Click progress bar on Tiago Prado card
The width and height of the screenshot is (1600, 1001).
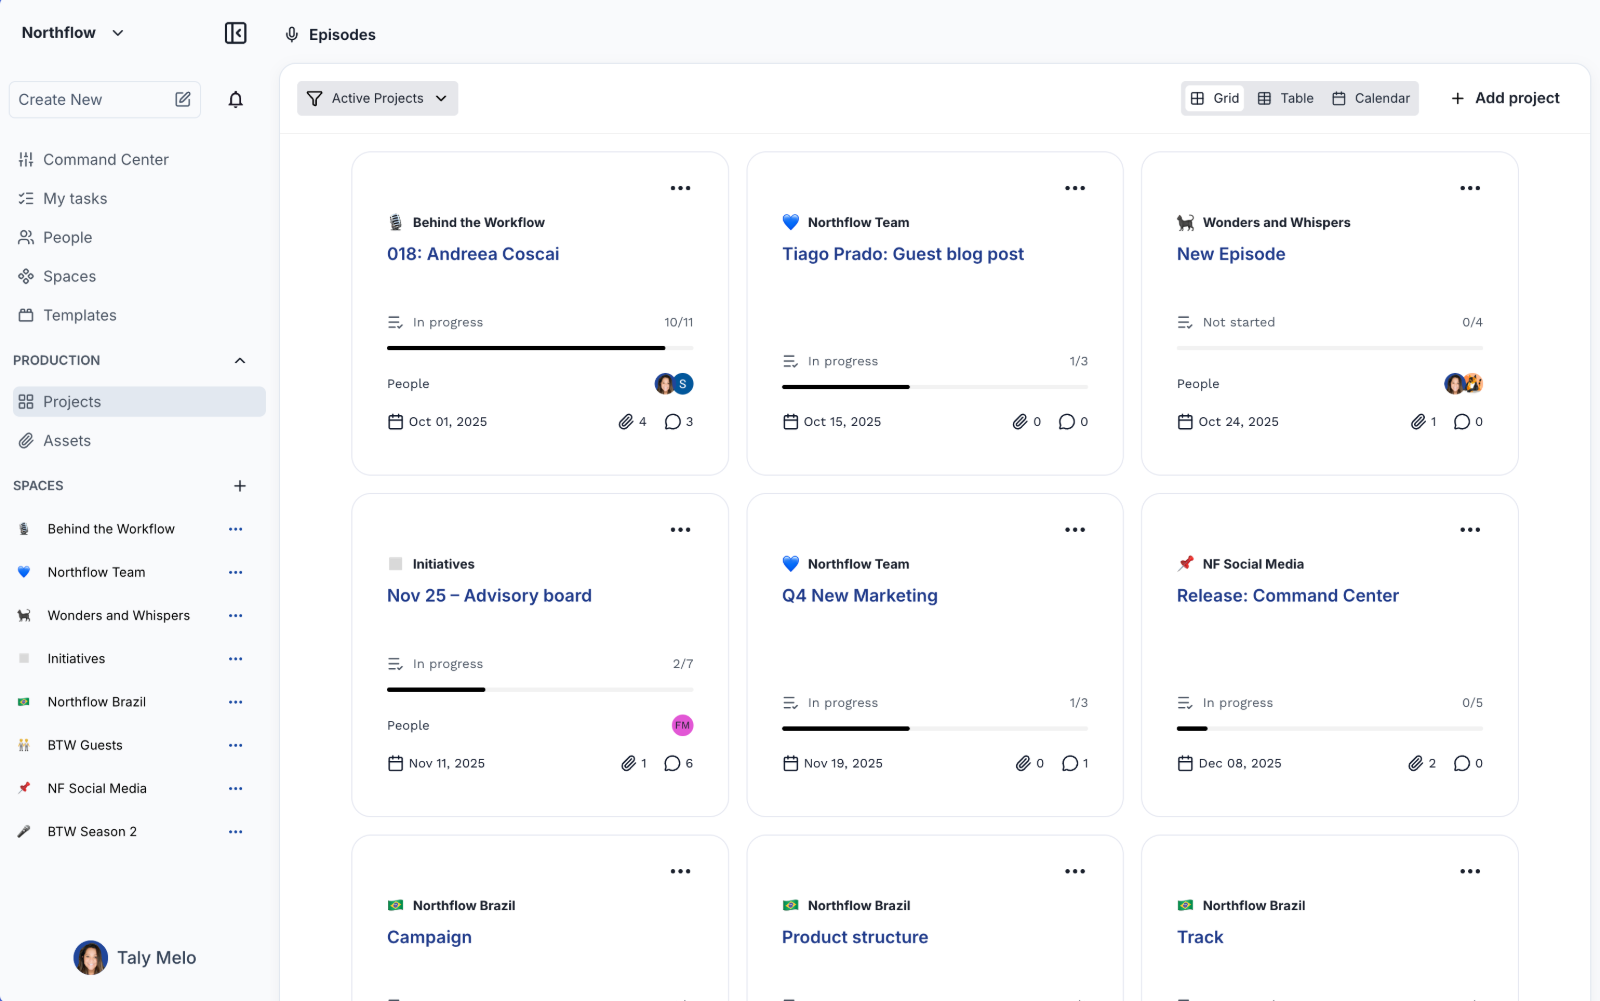click(935, 387)
